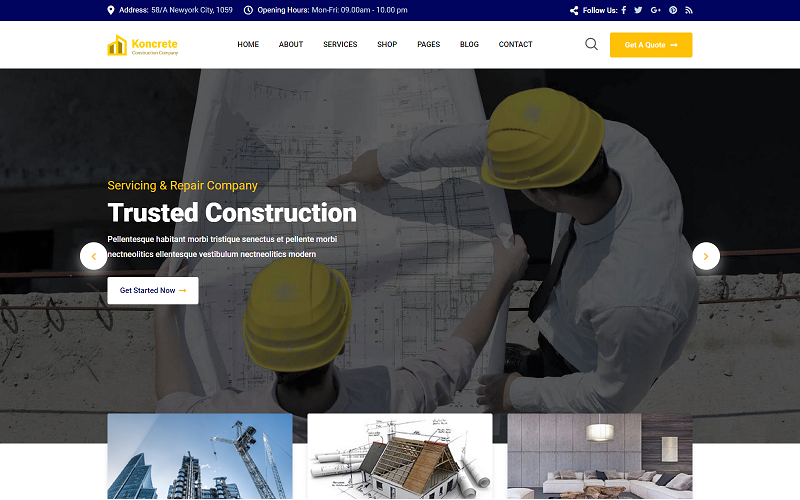Open the Pinterest social link
800x500 pixels.
[673, 10]
